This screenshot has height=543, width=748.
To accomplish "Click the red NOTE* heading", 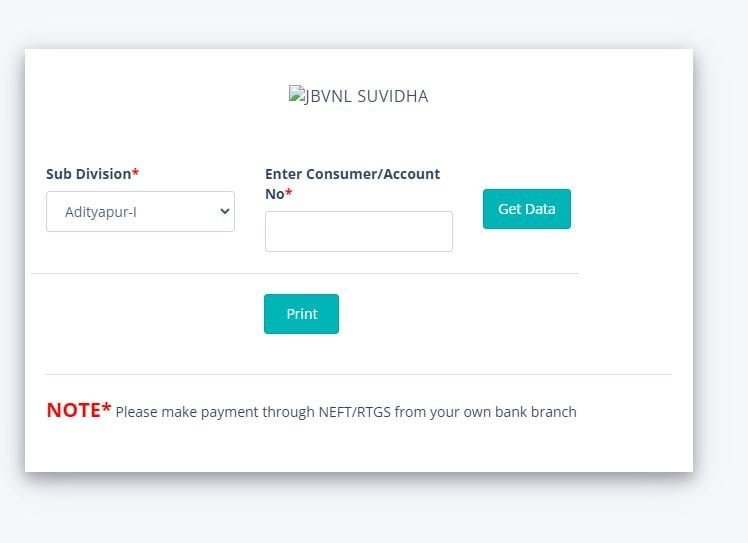I will point(79,410).
